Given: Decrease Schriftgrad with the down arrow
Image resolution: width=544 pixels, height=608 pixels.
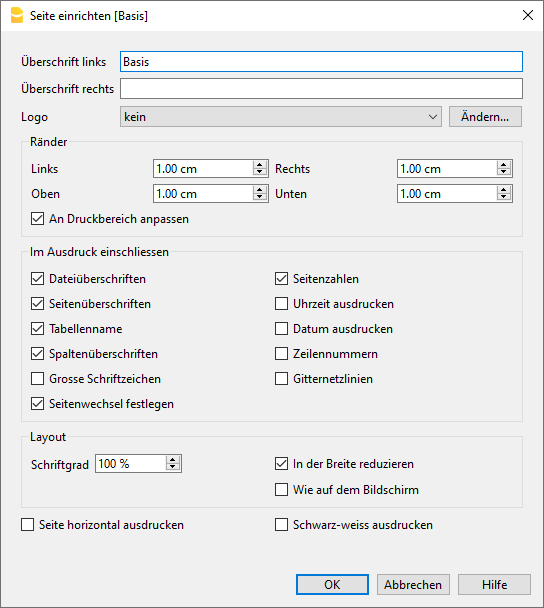Looking at the screenshot, I should (x=173, y=468).
